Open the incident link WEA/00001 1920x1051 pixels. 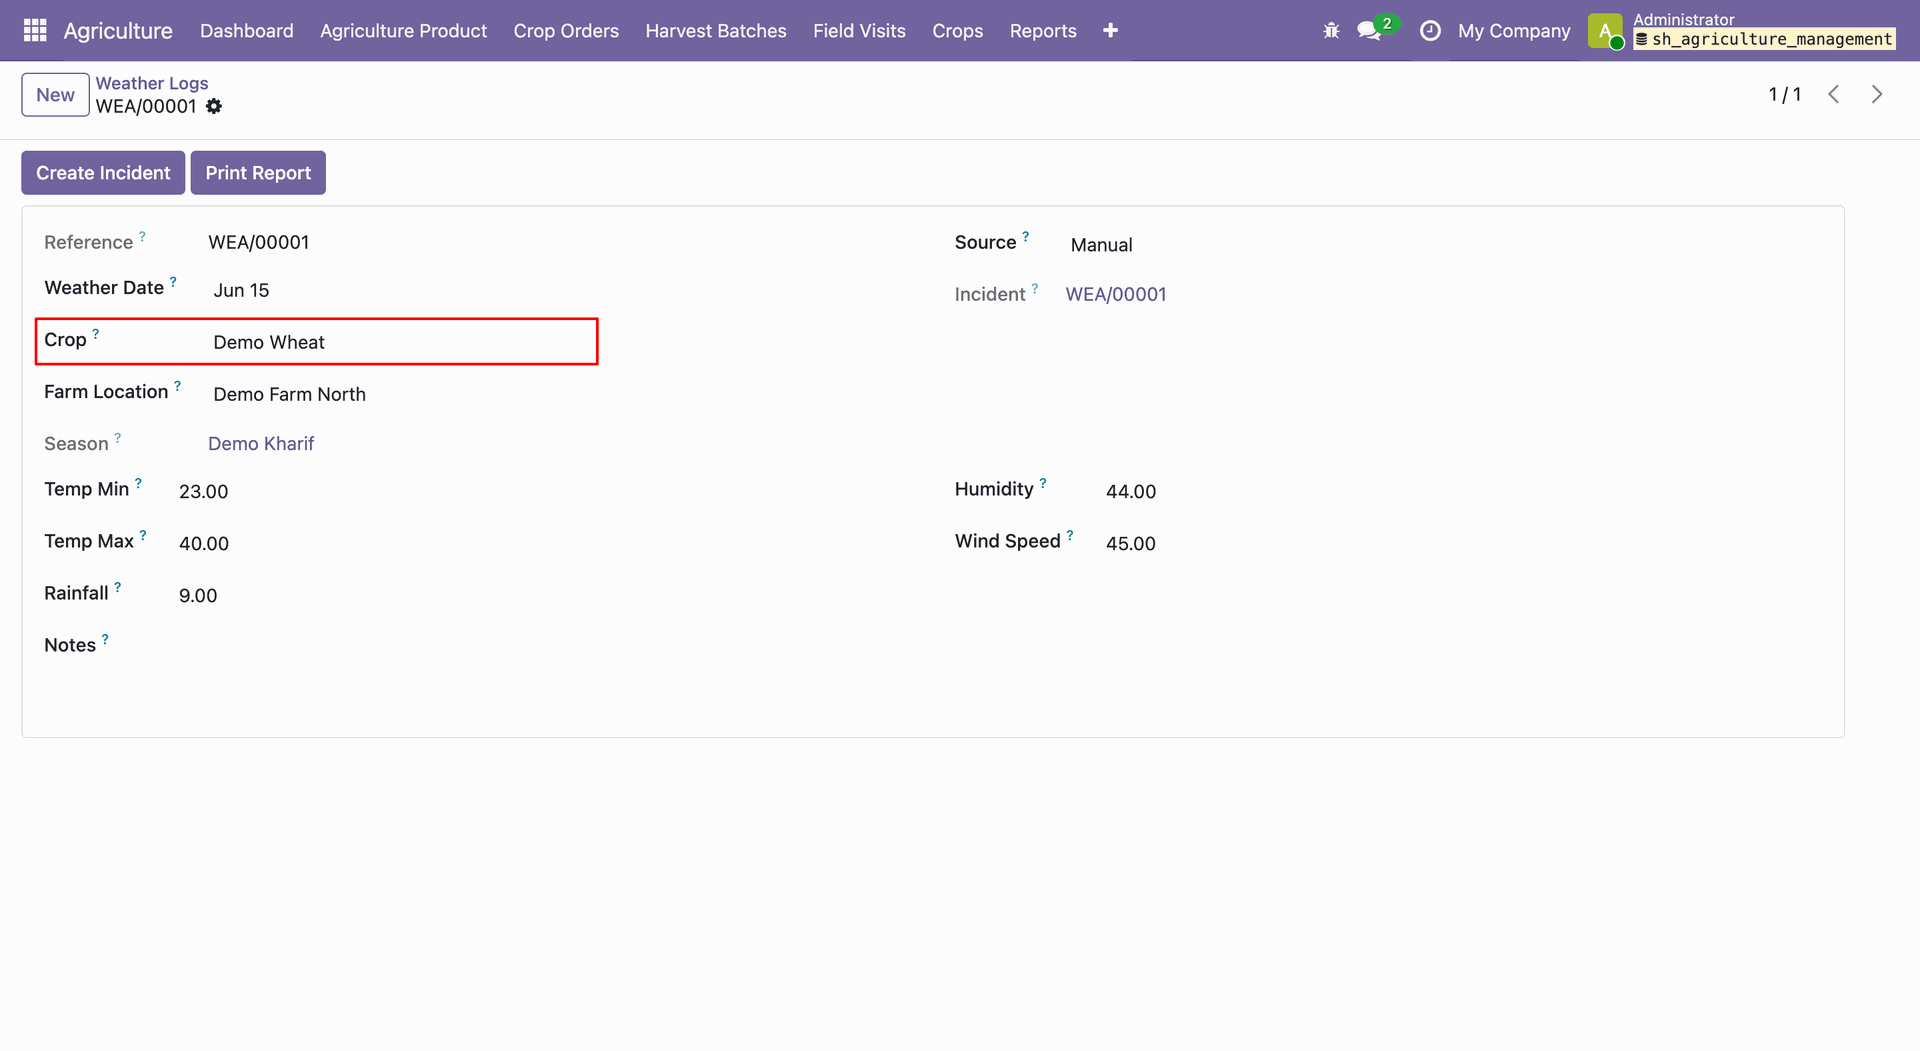(x=1116, y=294)
